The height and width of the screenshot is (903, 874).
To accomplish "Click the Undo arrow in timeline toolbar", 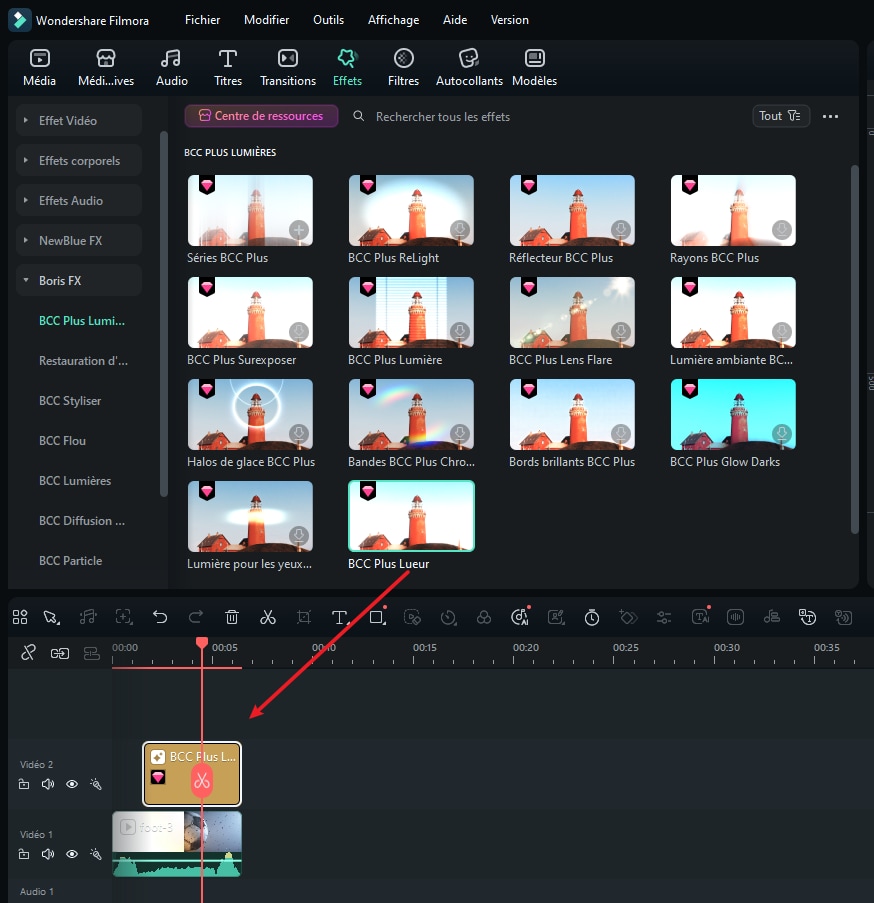I will pyautogui.click(x=160, y=617).
